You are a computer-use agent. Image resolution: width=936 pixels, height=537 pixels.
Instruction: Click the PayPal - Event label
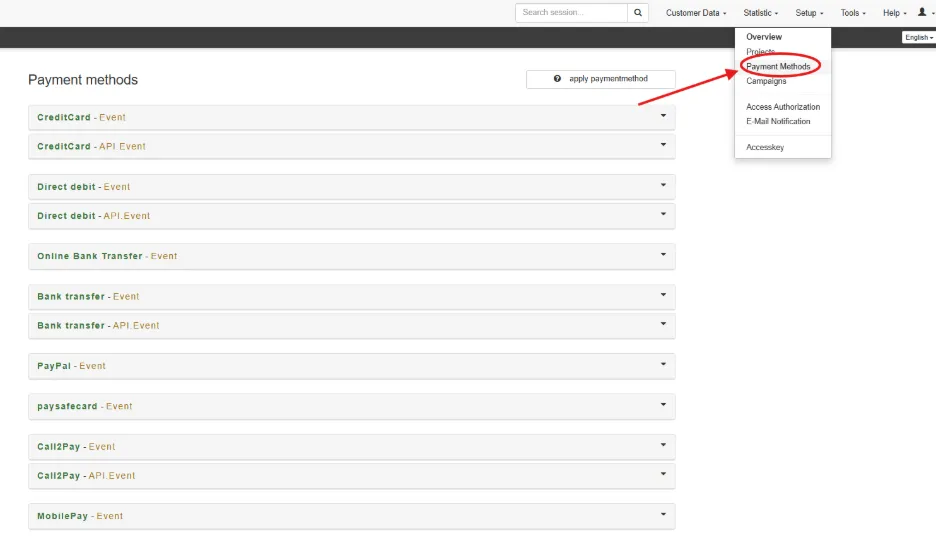click(72, 366)
